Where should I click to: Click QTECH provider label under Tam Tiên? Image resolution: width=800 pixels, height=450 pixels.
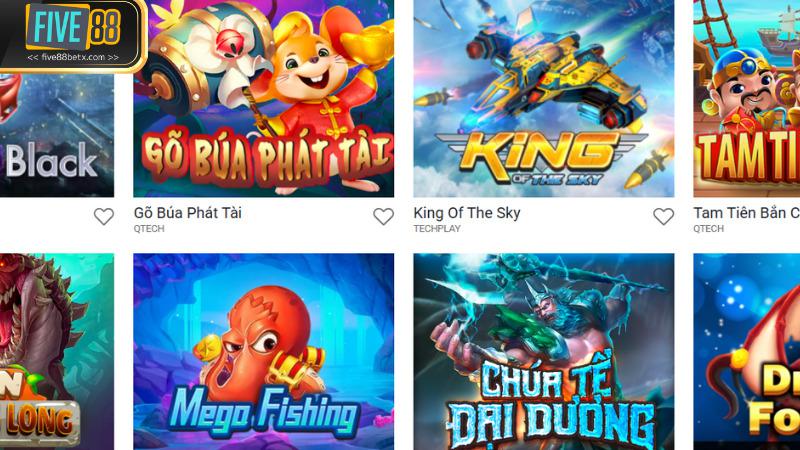[708, 229]
